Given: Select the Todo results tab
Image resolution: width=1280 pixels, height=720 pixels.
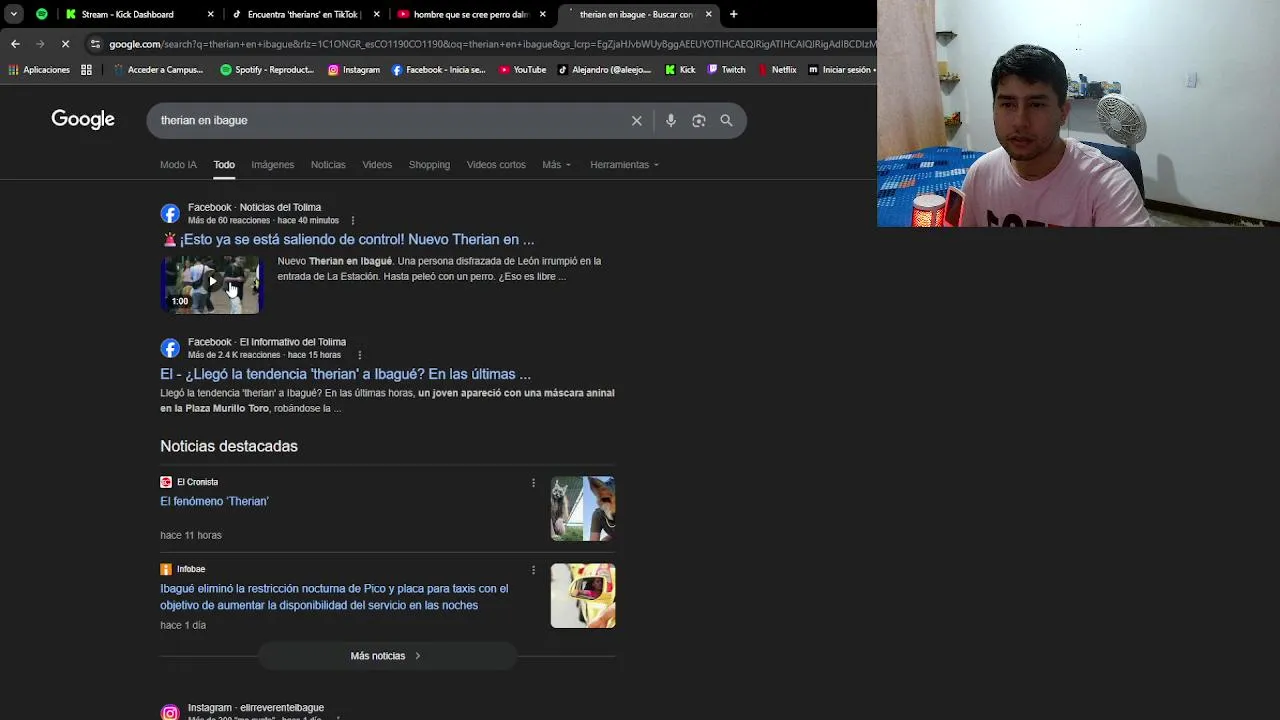Looking at the screenshot, I should pyautogui.click(x=224, y=165).
